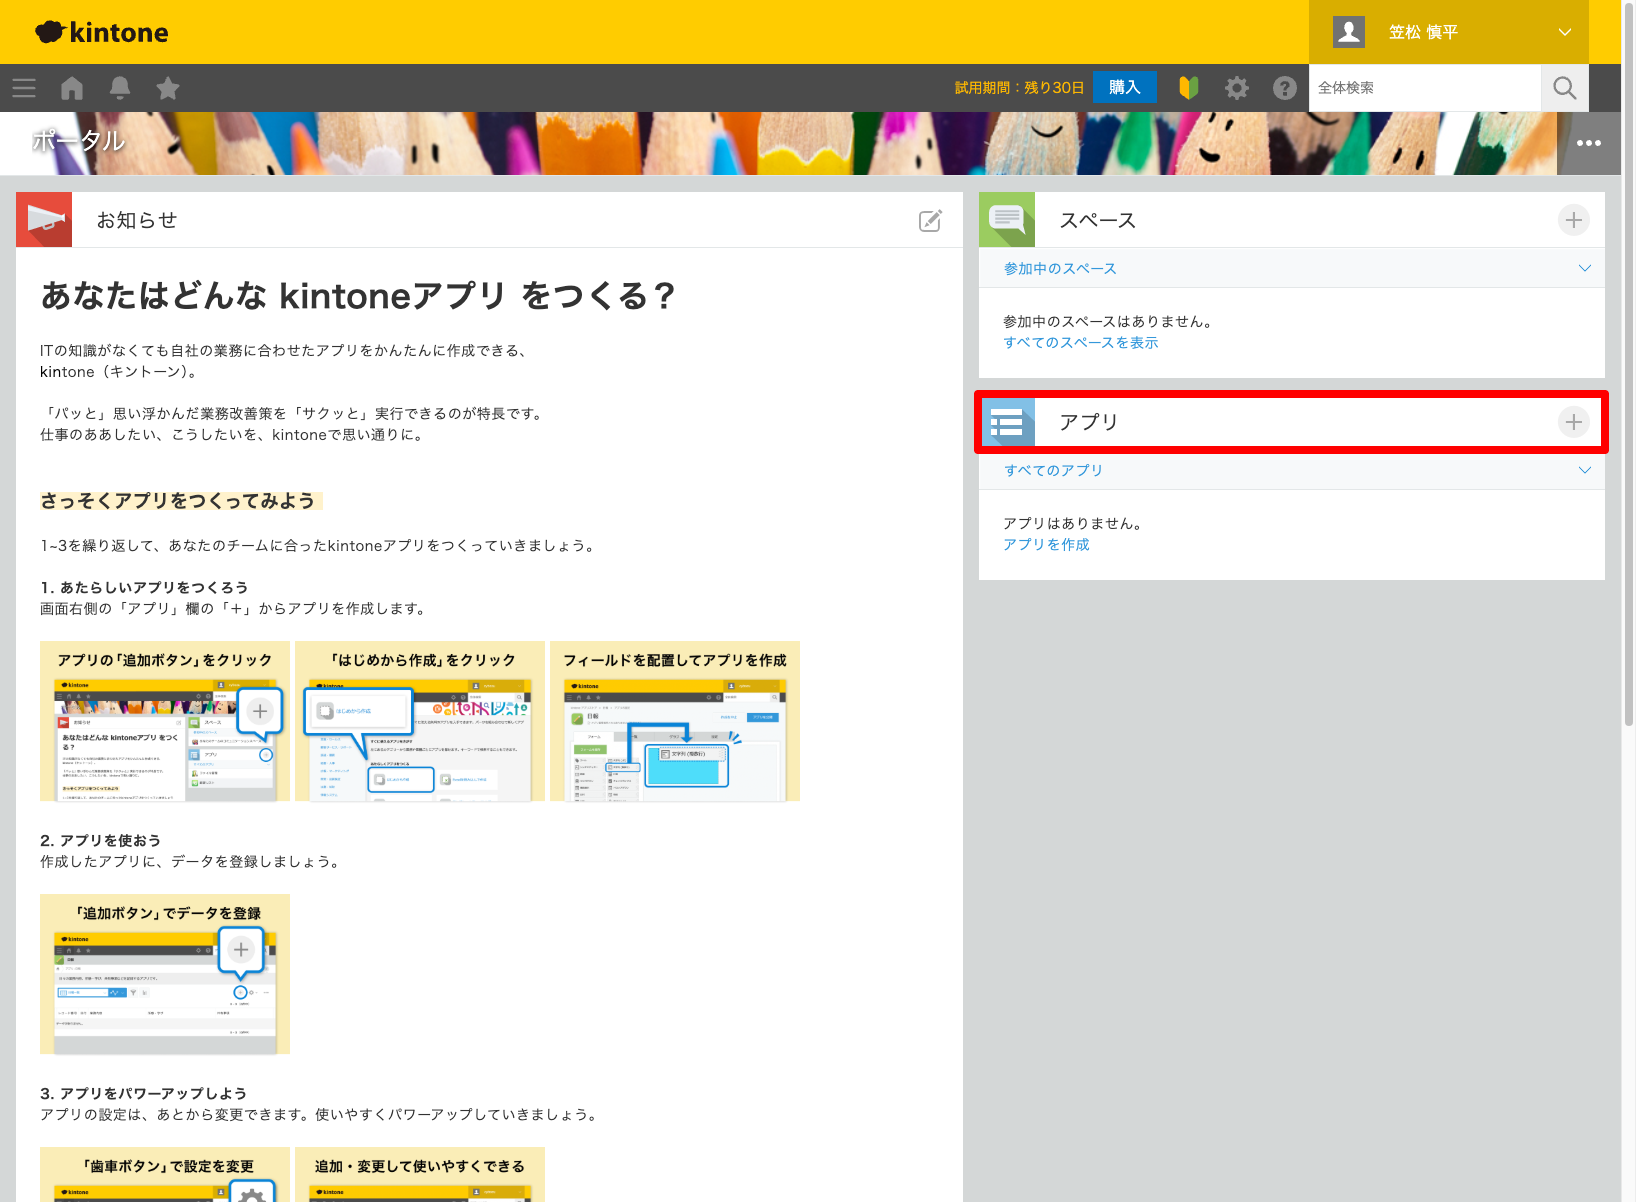Open the notifications bell
The width and height of the screenshot is (1636, 1202).
coord(120,88)
